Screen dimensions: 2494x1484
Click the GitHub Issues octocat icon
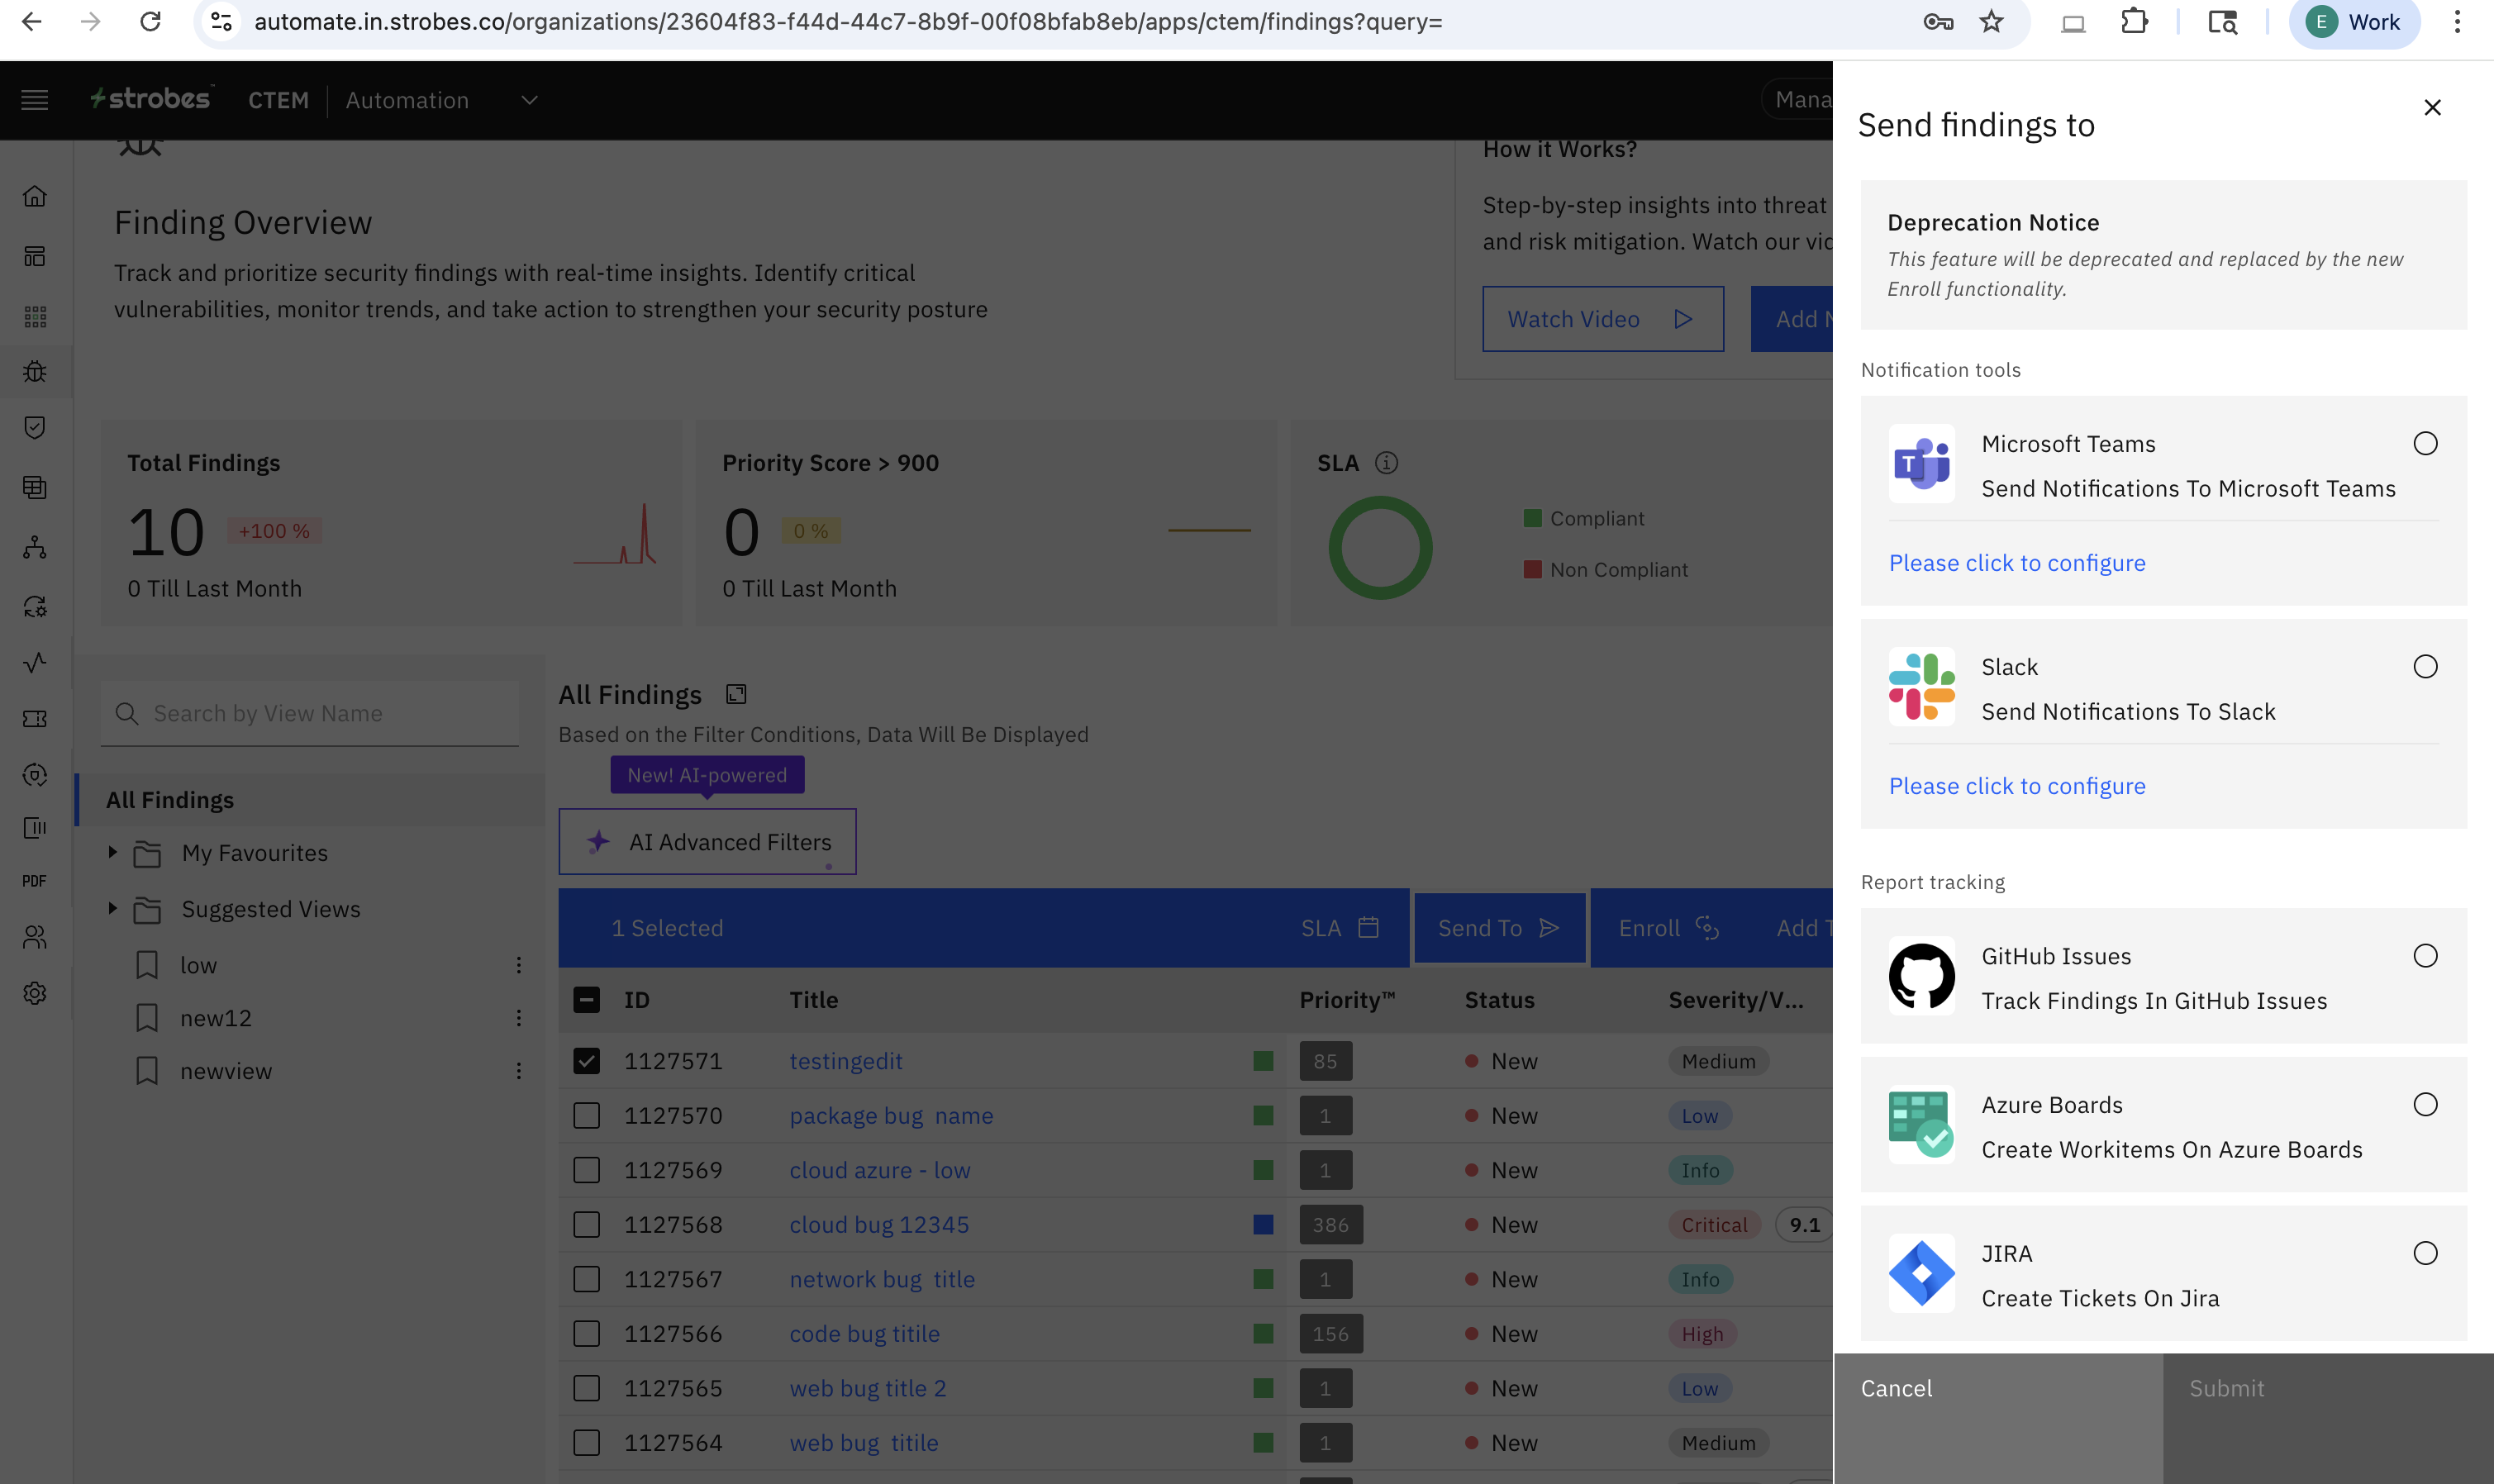point(1921,977)
